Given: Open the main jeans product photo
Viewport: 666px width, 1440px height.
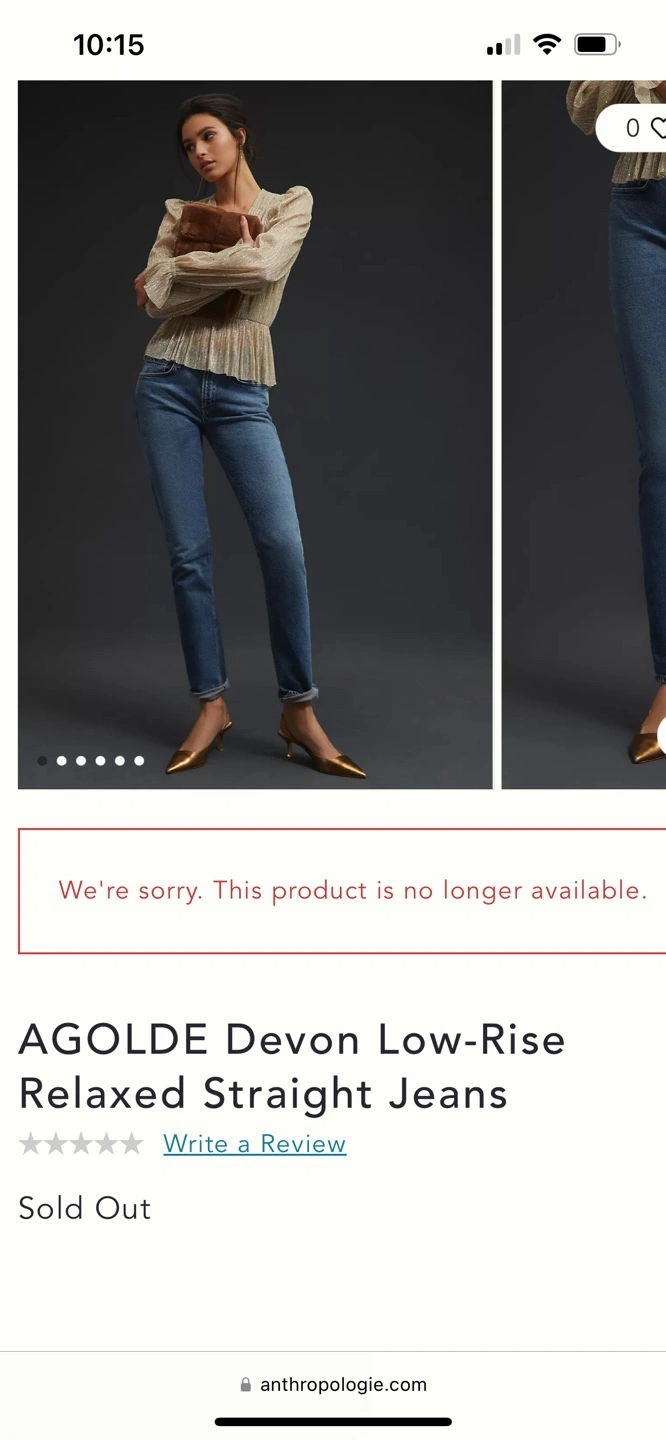Looking at the screenshot, I should (255, 435).
